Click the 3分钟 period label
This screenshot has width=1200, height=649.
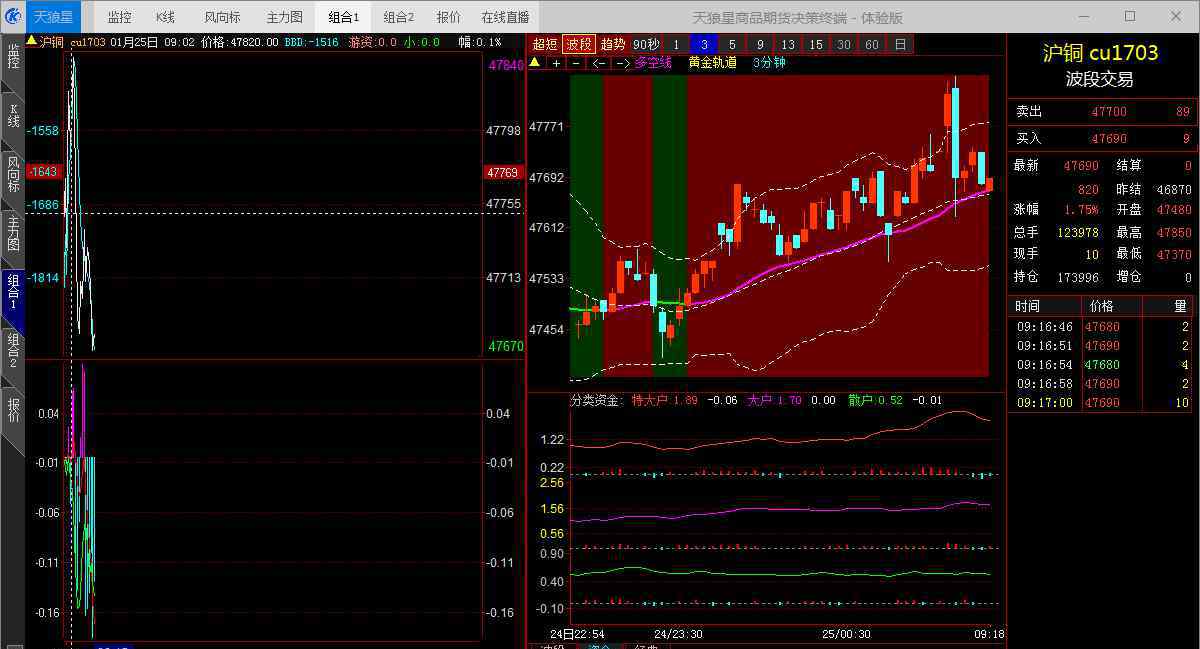(x=769, y=62)
